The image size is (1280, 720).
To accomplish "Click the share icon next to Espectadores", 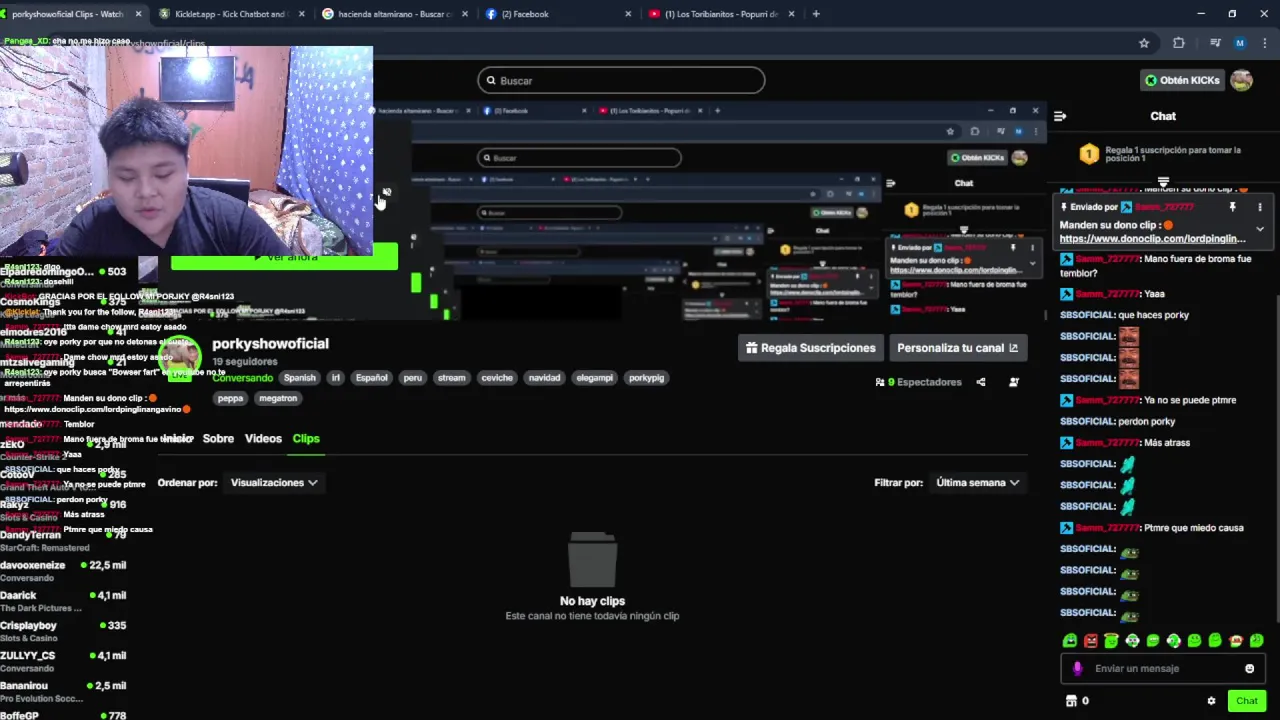I will click(x=980, y=382).
